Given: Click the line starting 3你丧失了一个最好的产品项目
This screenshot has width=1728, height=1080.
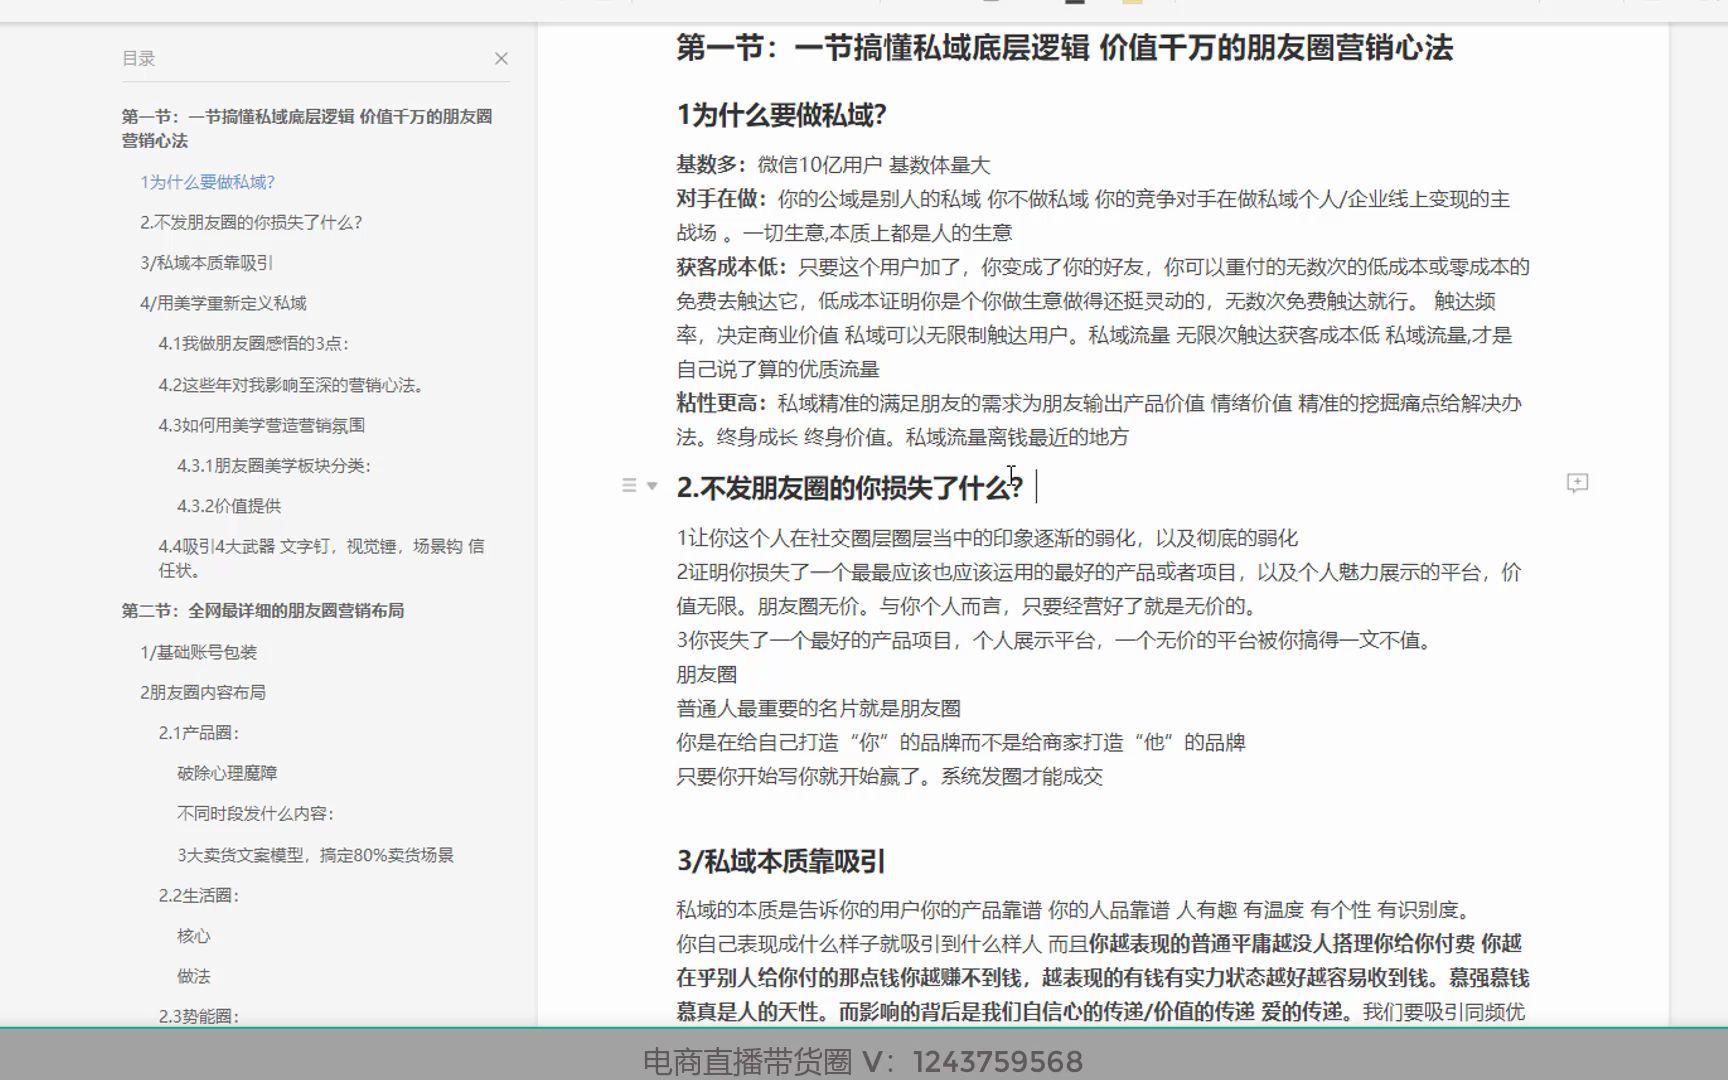Looking at the screenshot, I should (1054, 640).
